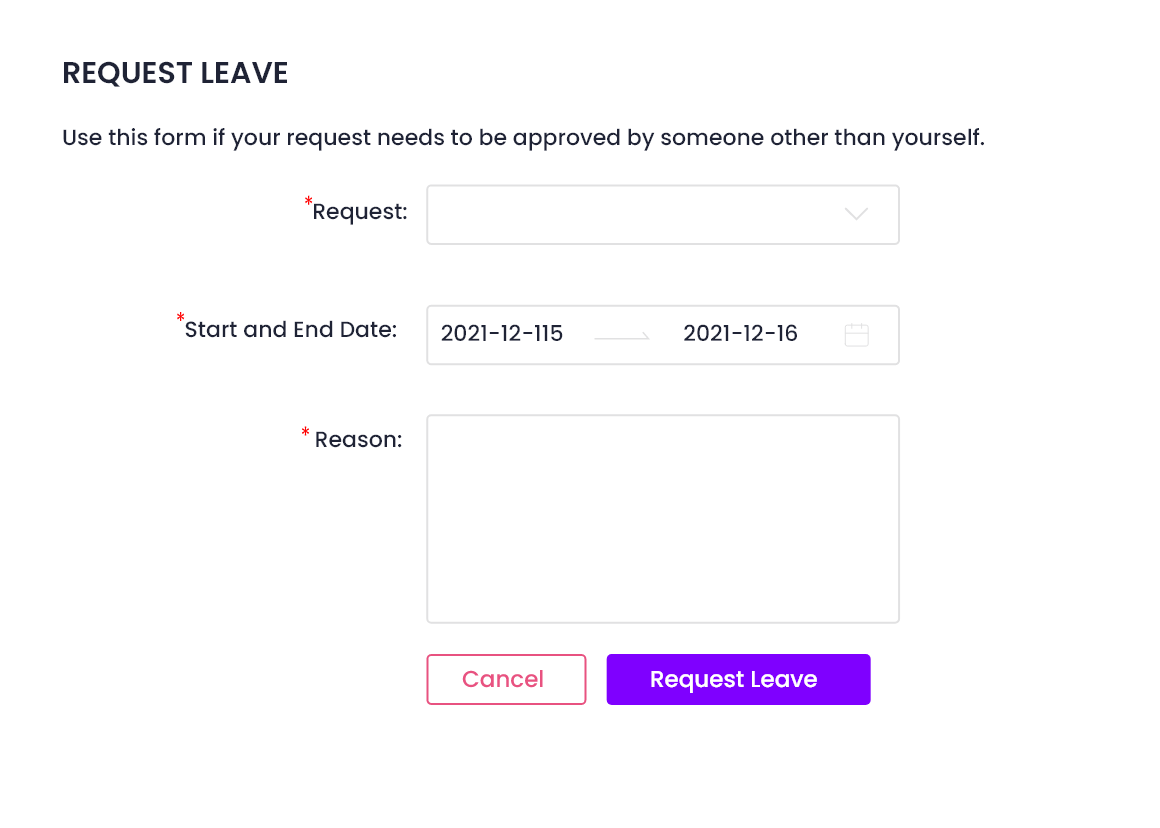Click the Reason field label
Image resolution: width=1160 pixels, height=828 pixels.
click(x=358, y=440)
